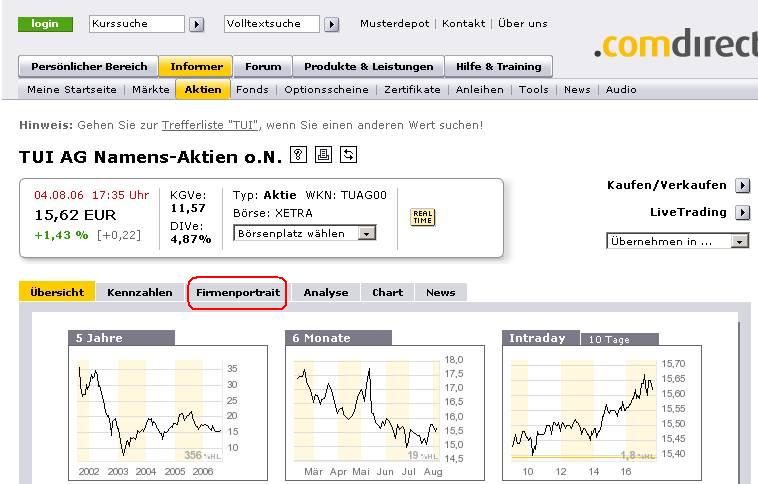Click the WKN: TUAG00 text
The width and height of the screenshot is (758, 484).
(x=346, y=195)
